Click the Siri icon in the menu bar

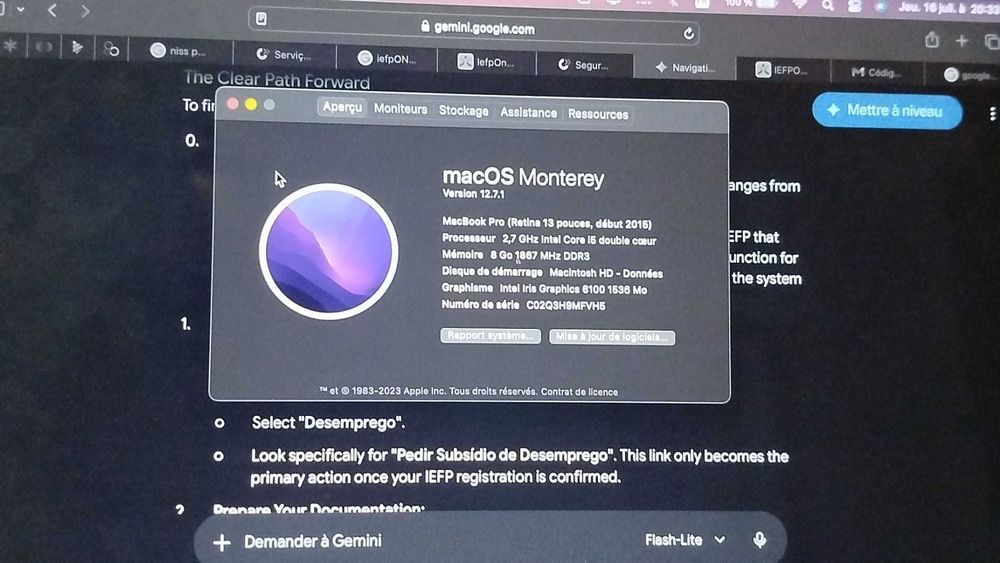pyautogui.click(x=881, y=7)
